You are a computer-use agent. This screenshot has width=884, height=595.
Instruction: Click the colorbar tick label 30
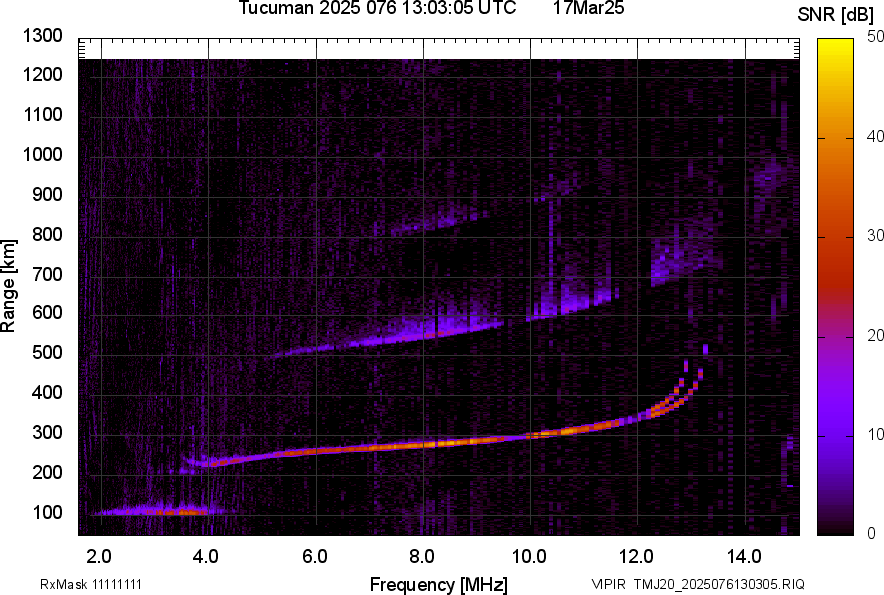[x=876, y=236]
